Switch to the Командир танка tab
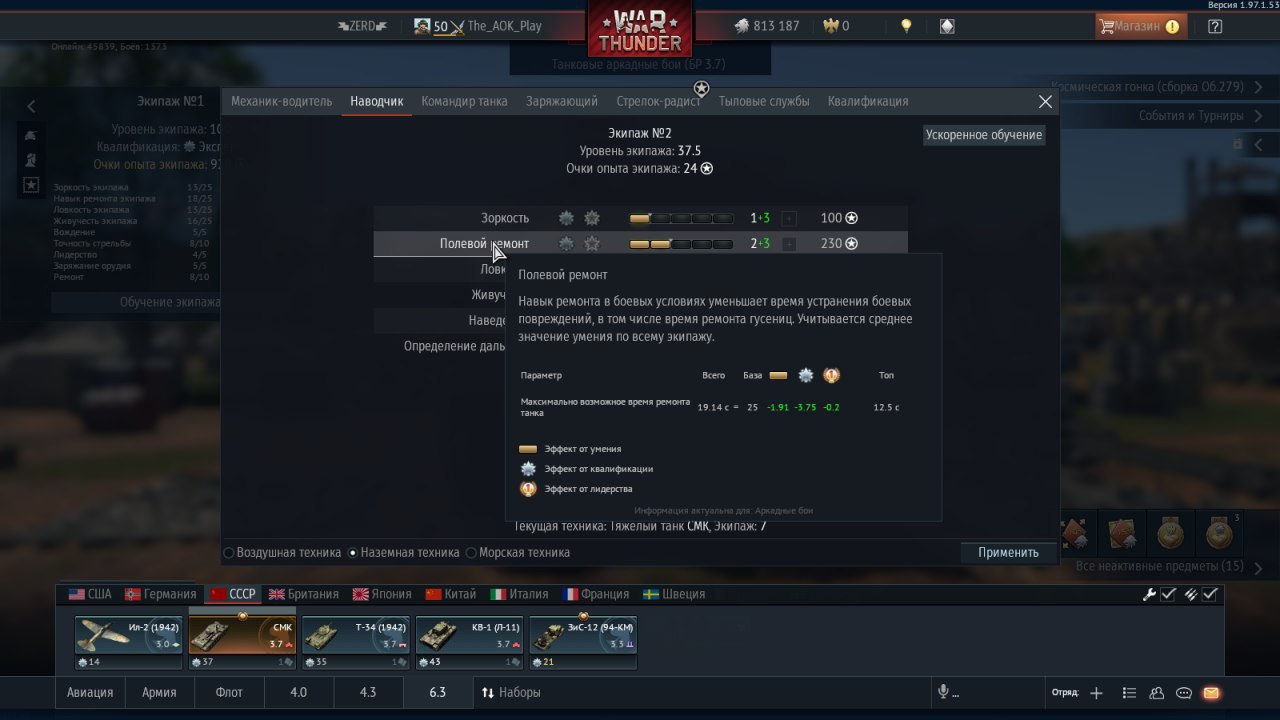The width and height of the screenshot is (1280, 720). click(x=464, y=101)
